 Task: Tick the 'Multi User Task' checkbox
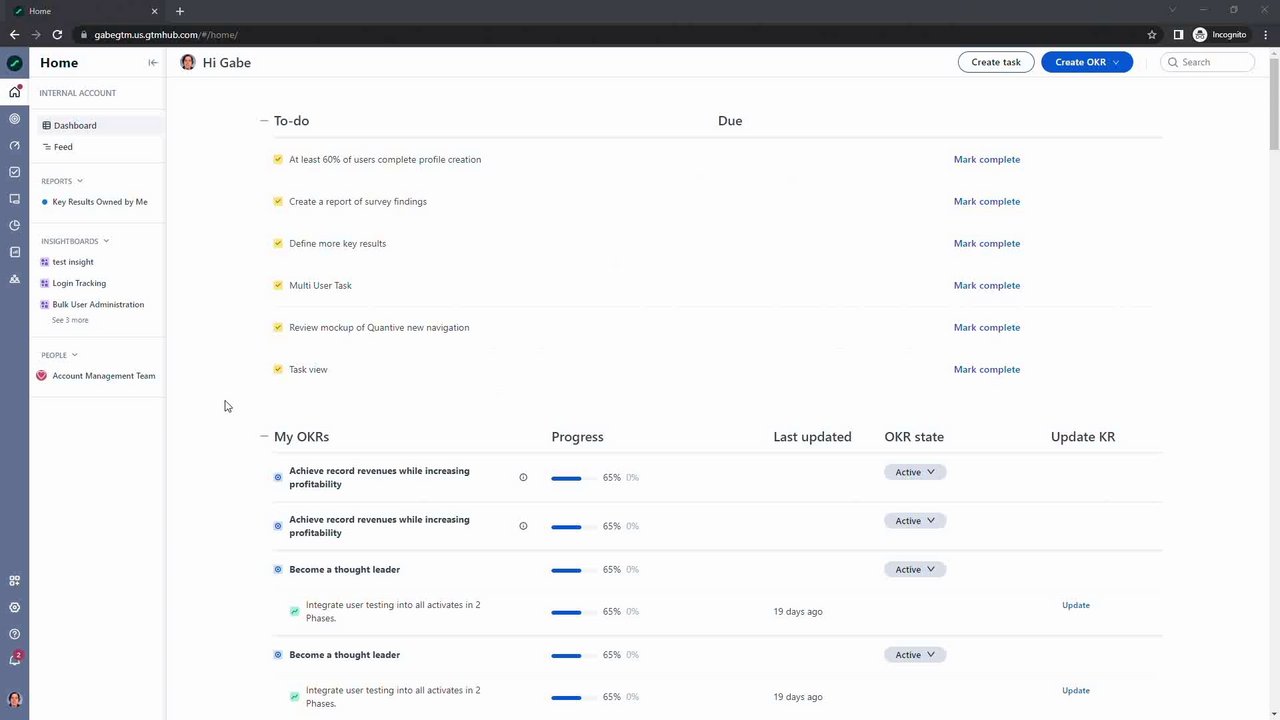(x=278, y=285)
